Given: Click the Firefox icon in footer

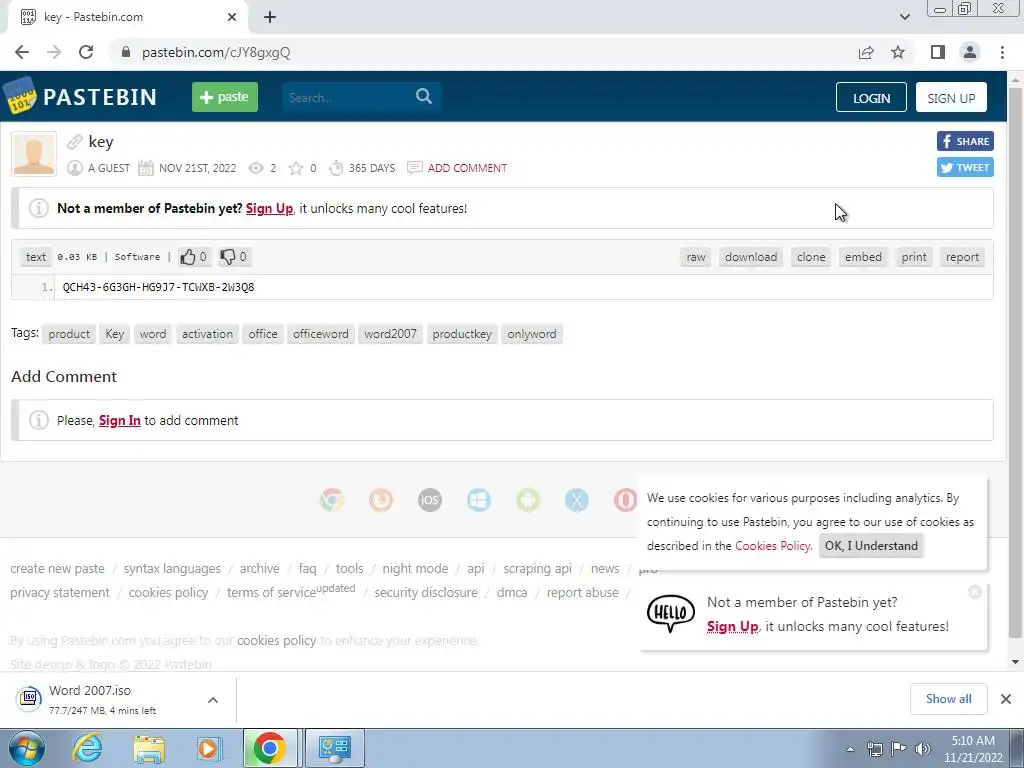Looking at the screenshot, I should pos(381,500).
